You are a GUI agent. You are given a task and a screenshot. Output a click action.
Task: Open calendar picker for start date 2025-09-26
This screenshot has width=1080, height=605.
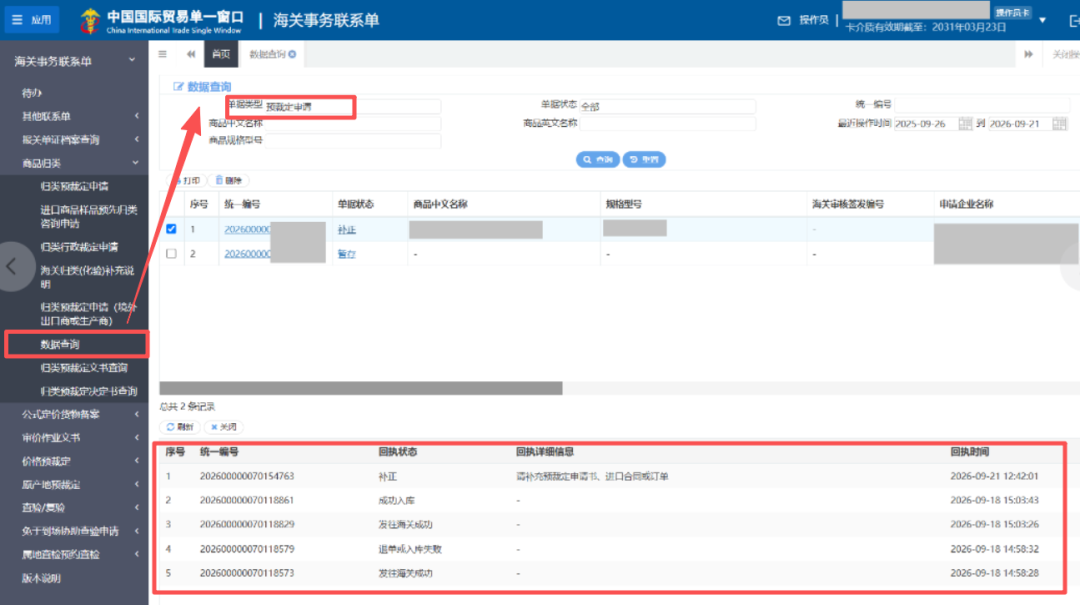[965, 123]
